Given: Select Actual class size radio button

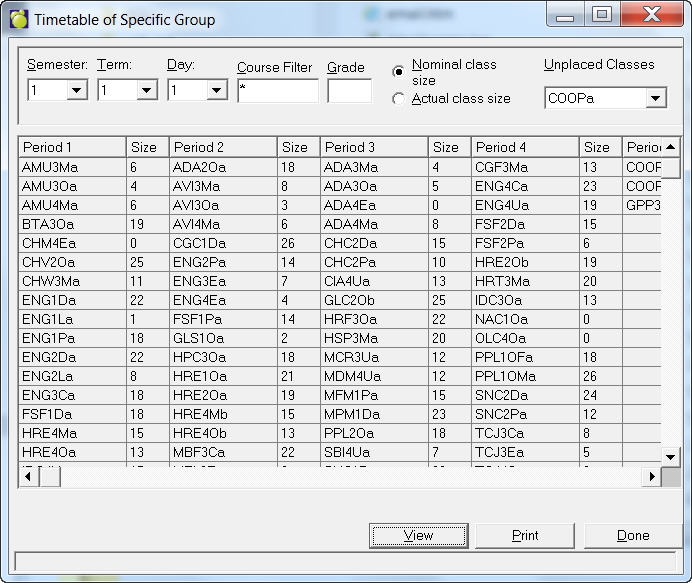Looking at the screenshot, I should tap(399, 99).
